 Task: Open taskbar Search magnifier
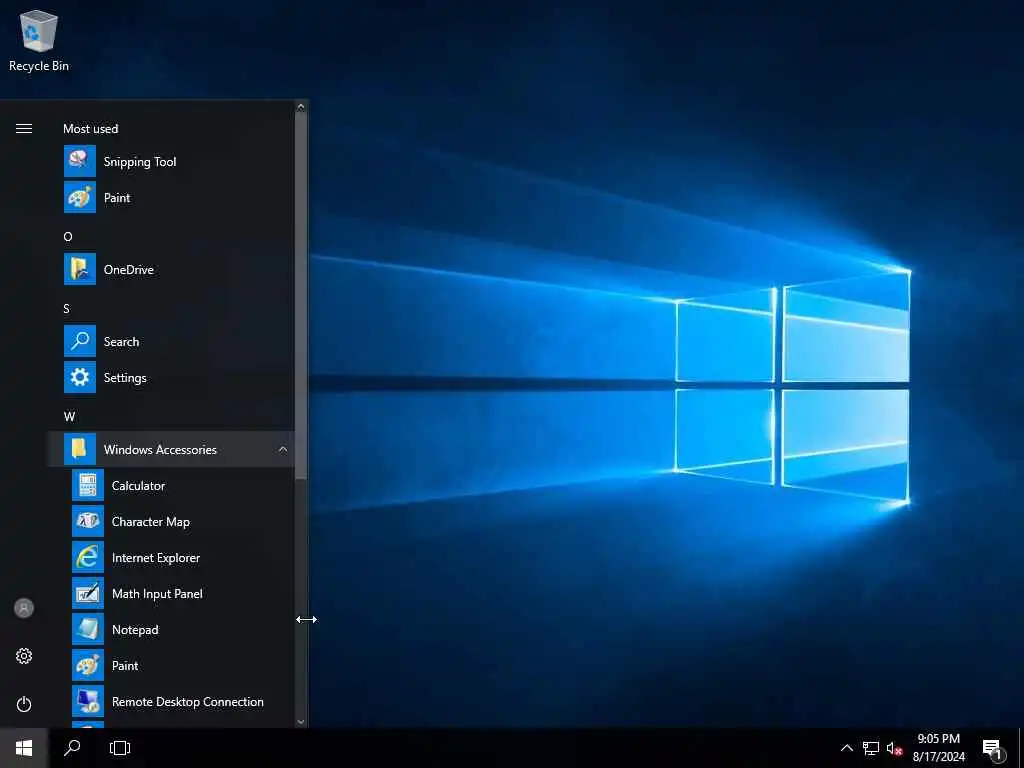(72, 748)
